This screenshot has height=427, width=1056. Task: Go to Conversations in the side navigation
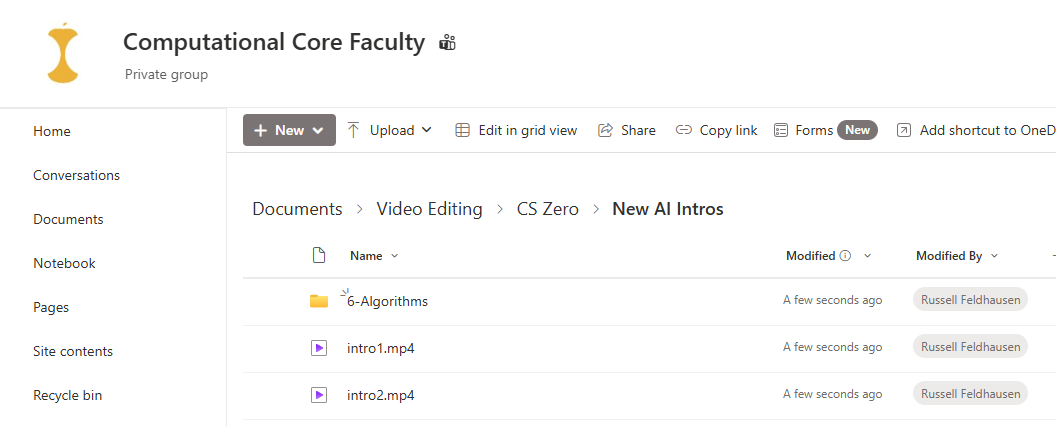tap(77, 175)
